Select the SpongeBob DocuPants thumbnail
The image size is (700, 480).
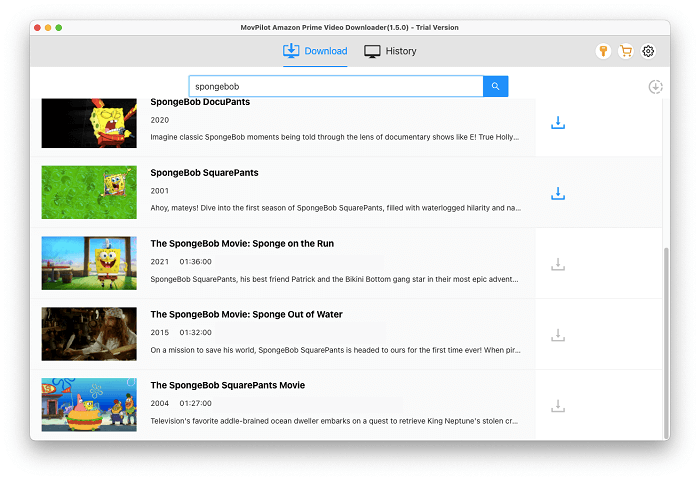click(x=89, y=122)
